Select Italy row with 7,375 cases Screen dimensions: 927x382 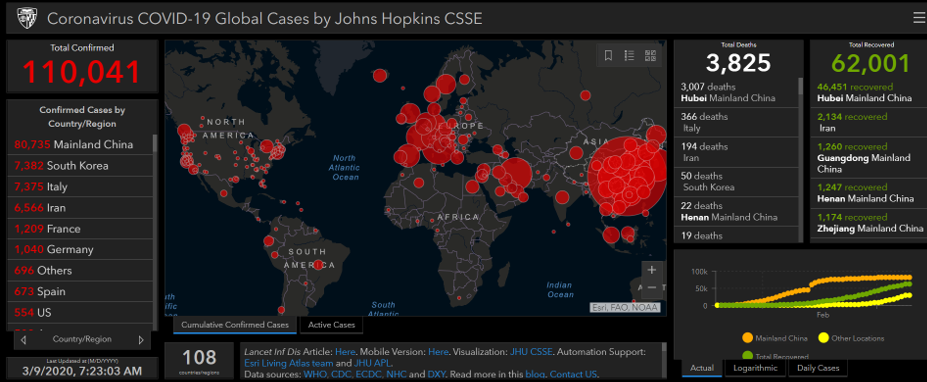point(80,187)
